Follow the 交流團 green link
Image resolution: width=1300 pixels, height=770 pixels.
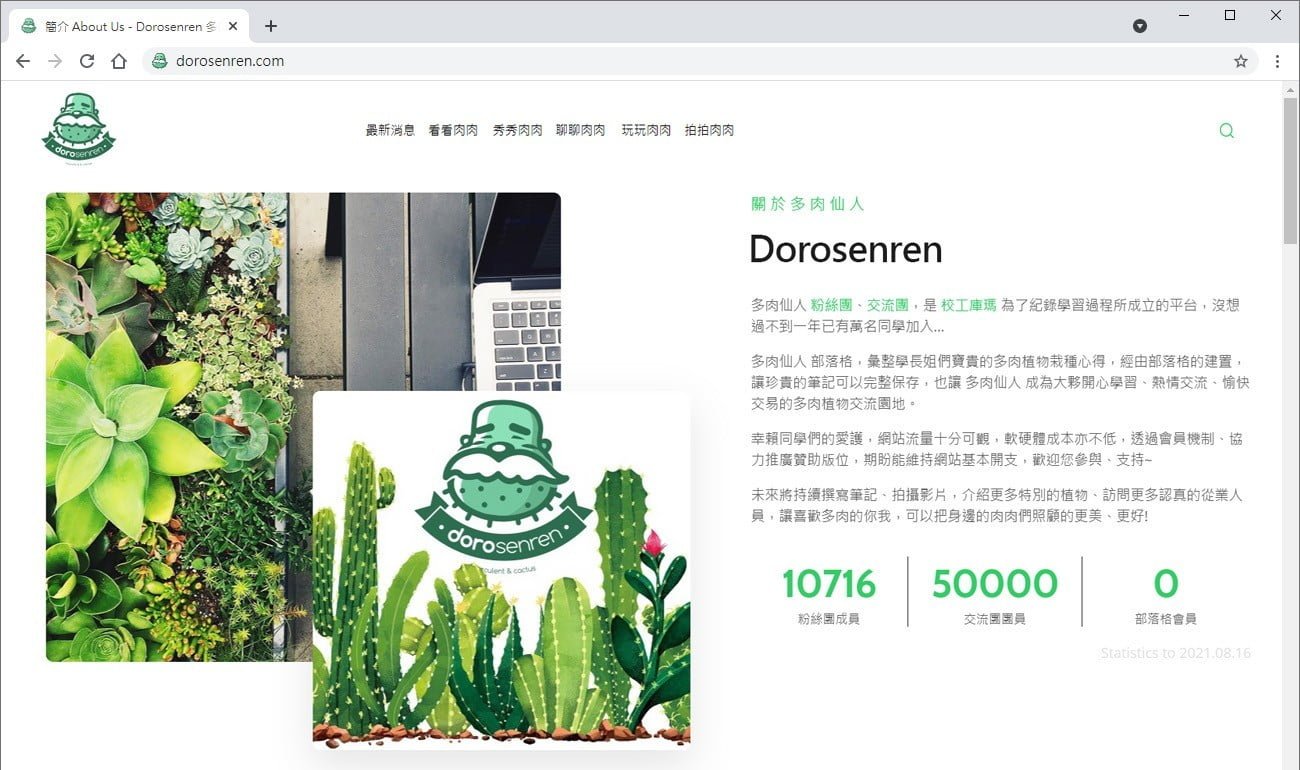click(x=887, y=305)
